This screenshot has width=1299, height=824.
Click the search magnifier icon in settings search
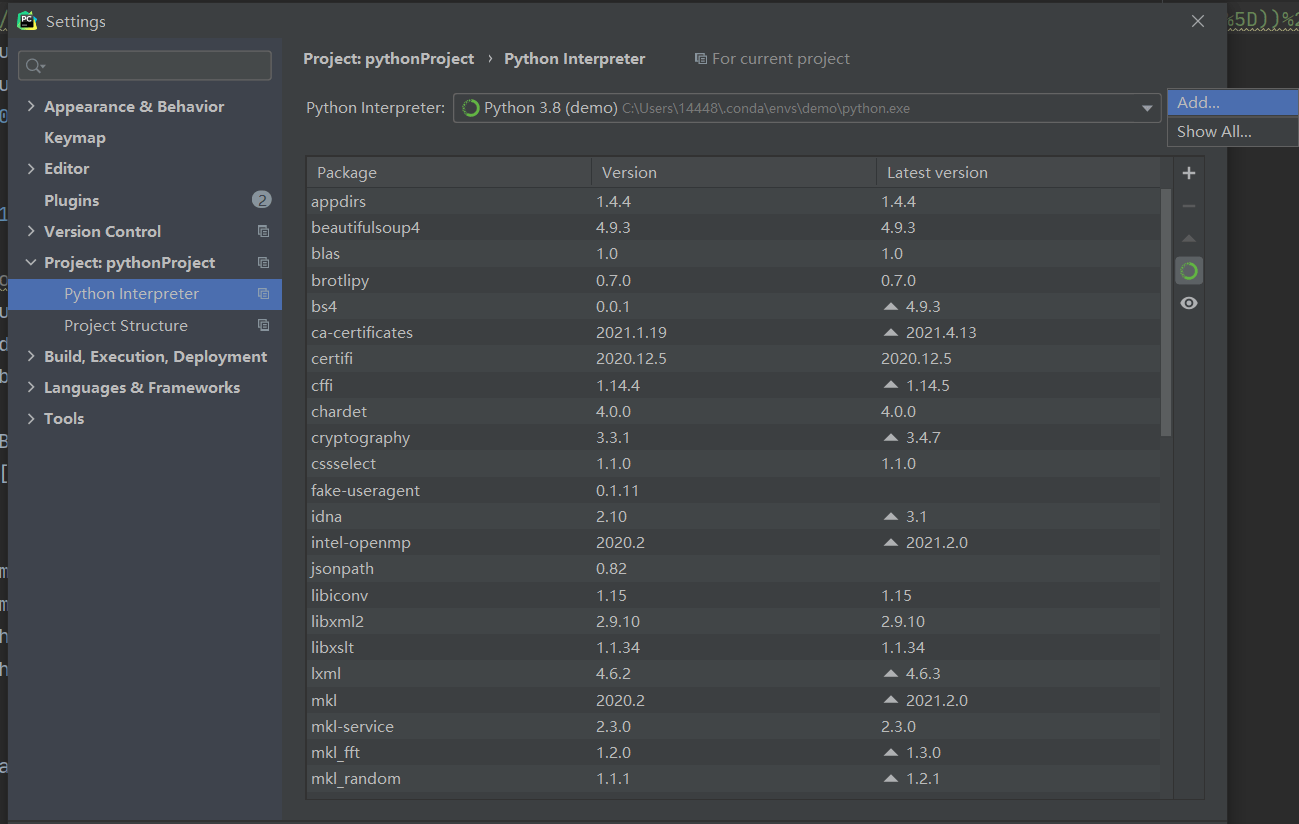pos(36,66)
